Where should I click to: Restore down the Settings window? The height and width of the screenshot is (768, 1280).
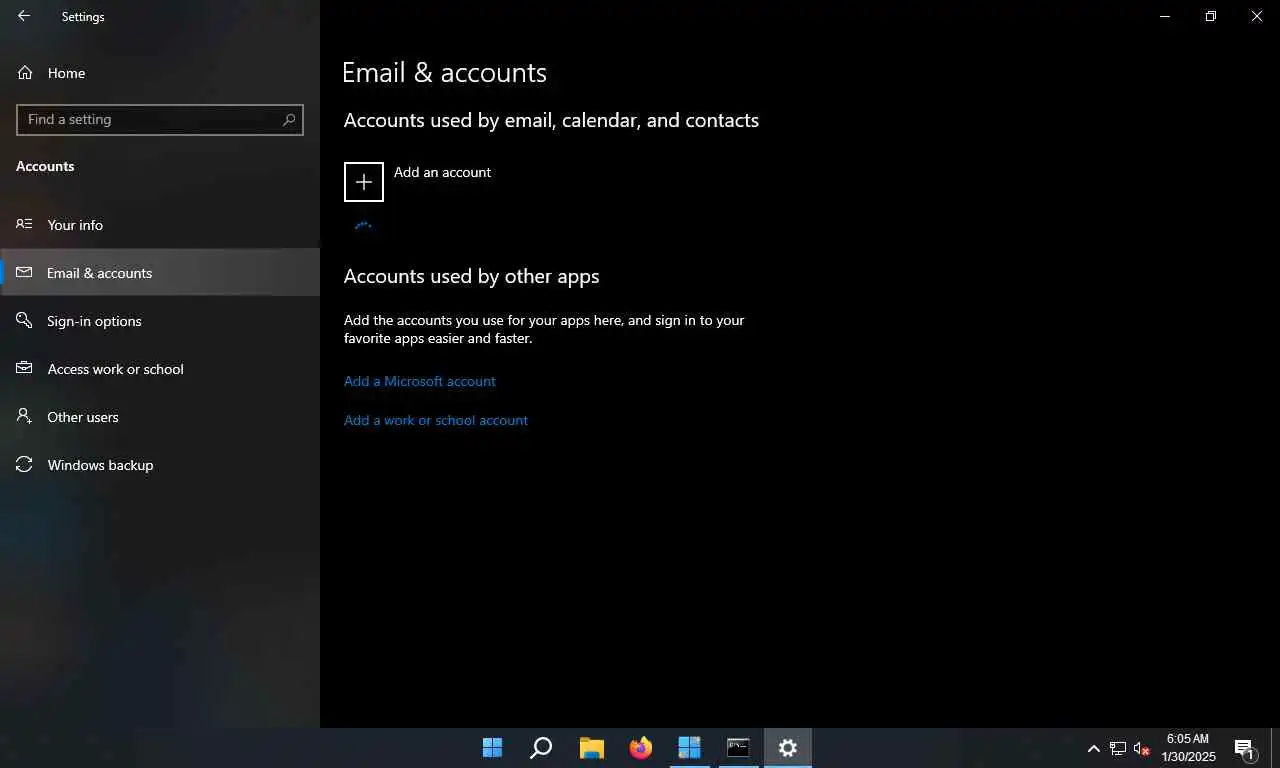(1211, 16)
